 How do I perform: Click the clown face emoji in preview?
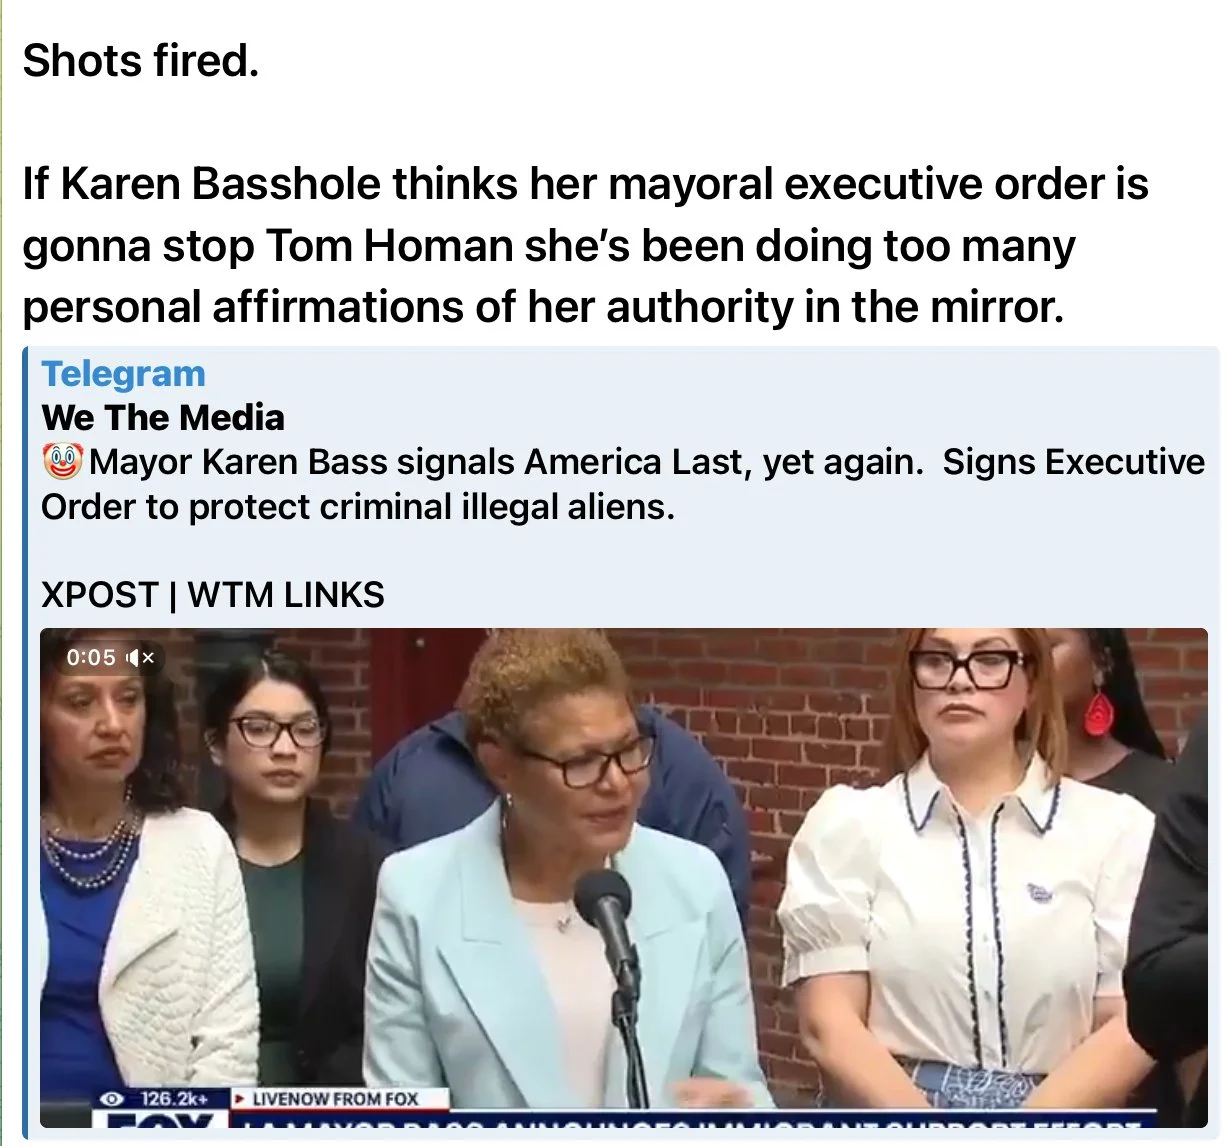click(62, 462)
